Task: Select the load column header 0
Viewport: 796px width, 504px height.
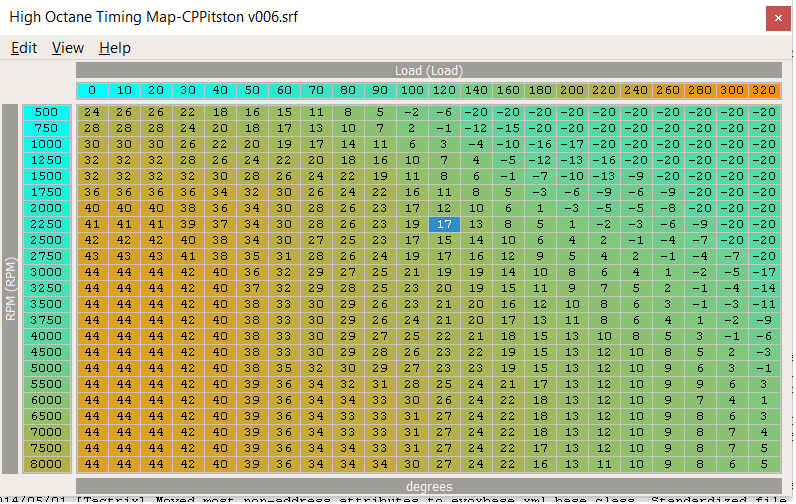Action: (x=92, y=91)
